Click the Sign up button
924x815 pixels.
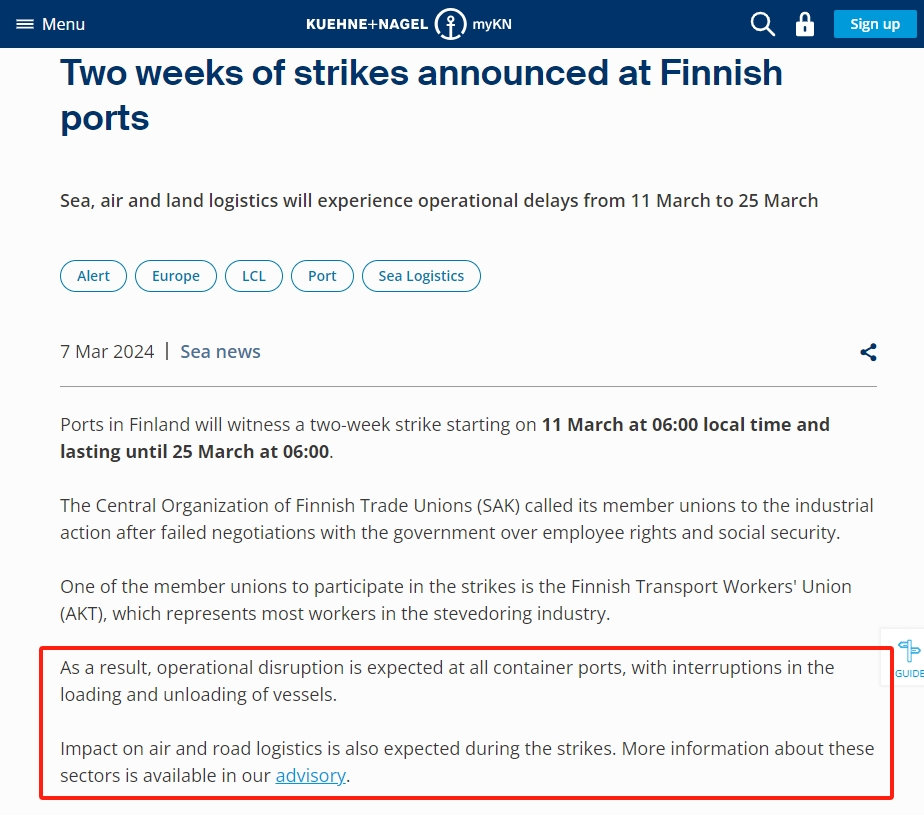[875, 24]
